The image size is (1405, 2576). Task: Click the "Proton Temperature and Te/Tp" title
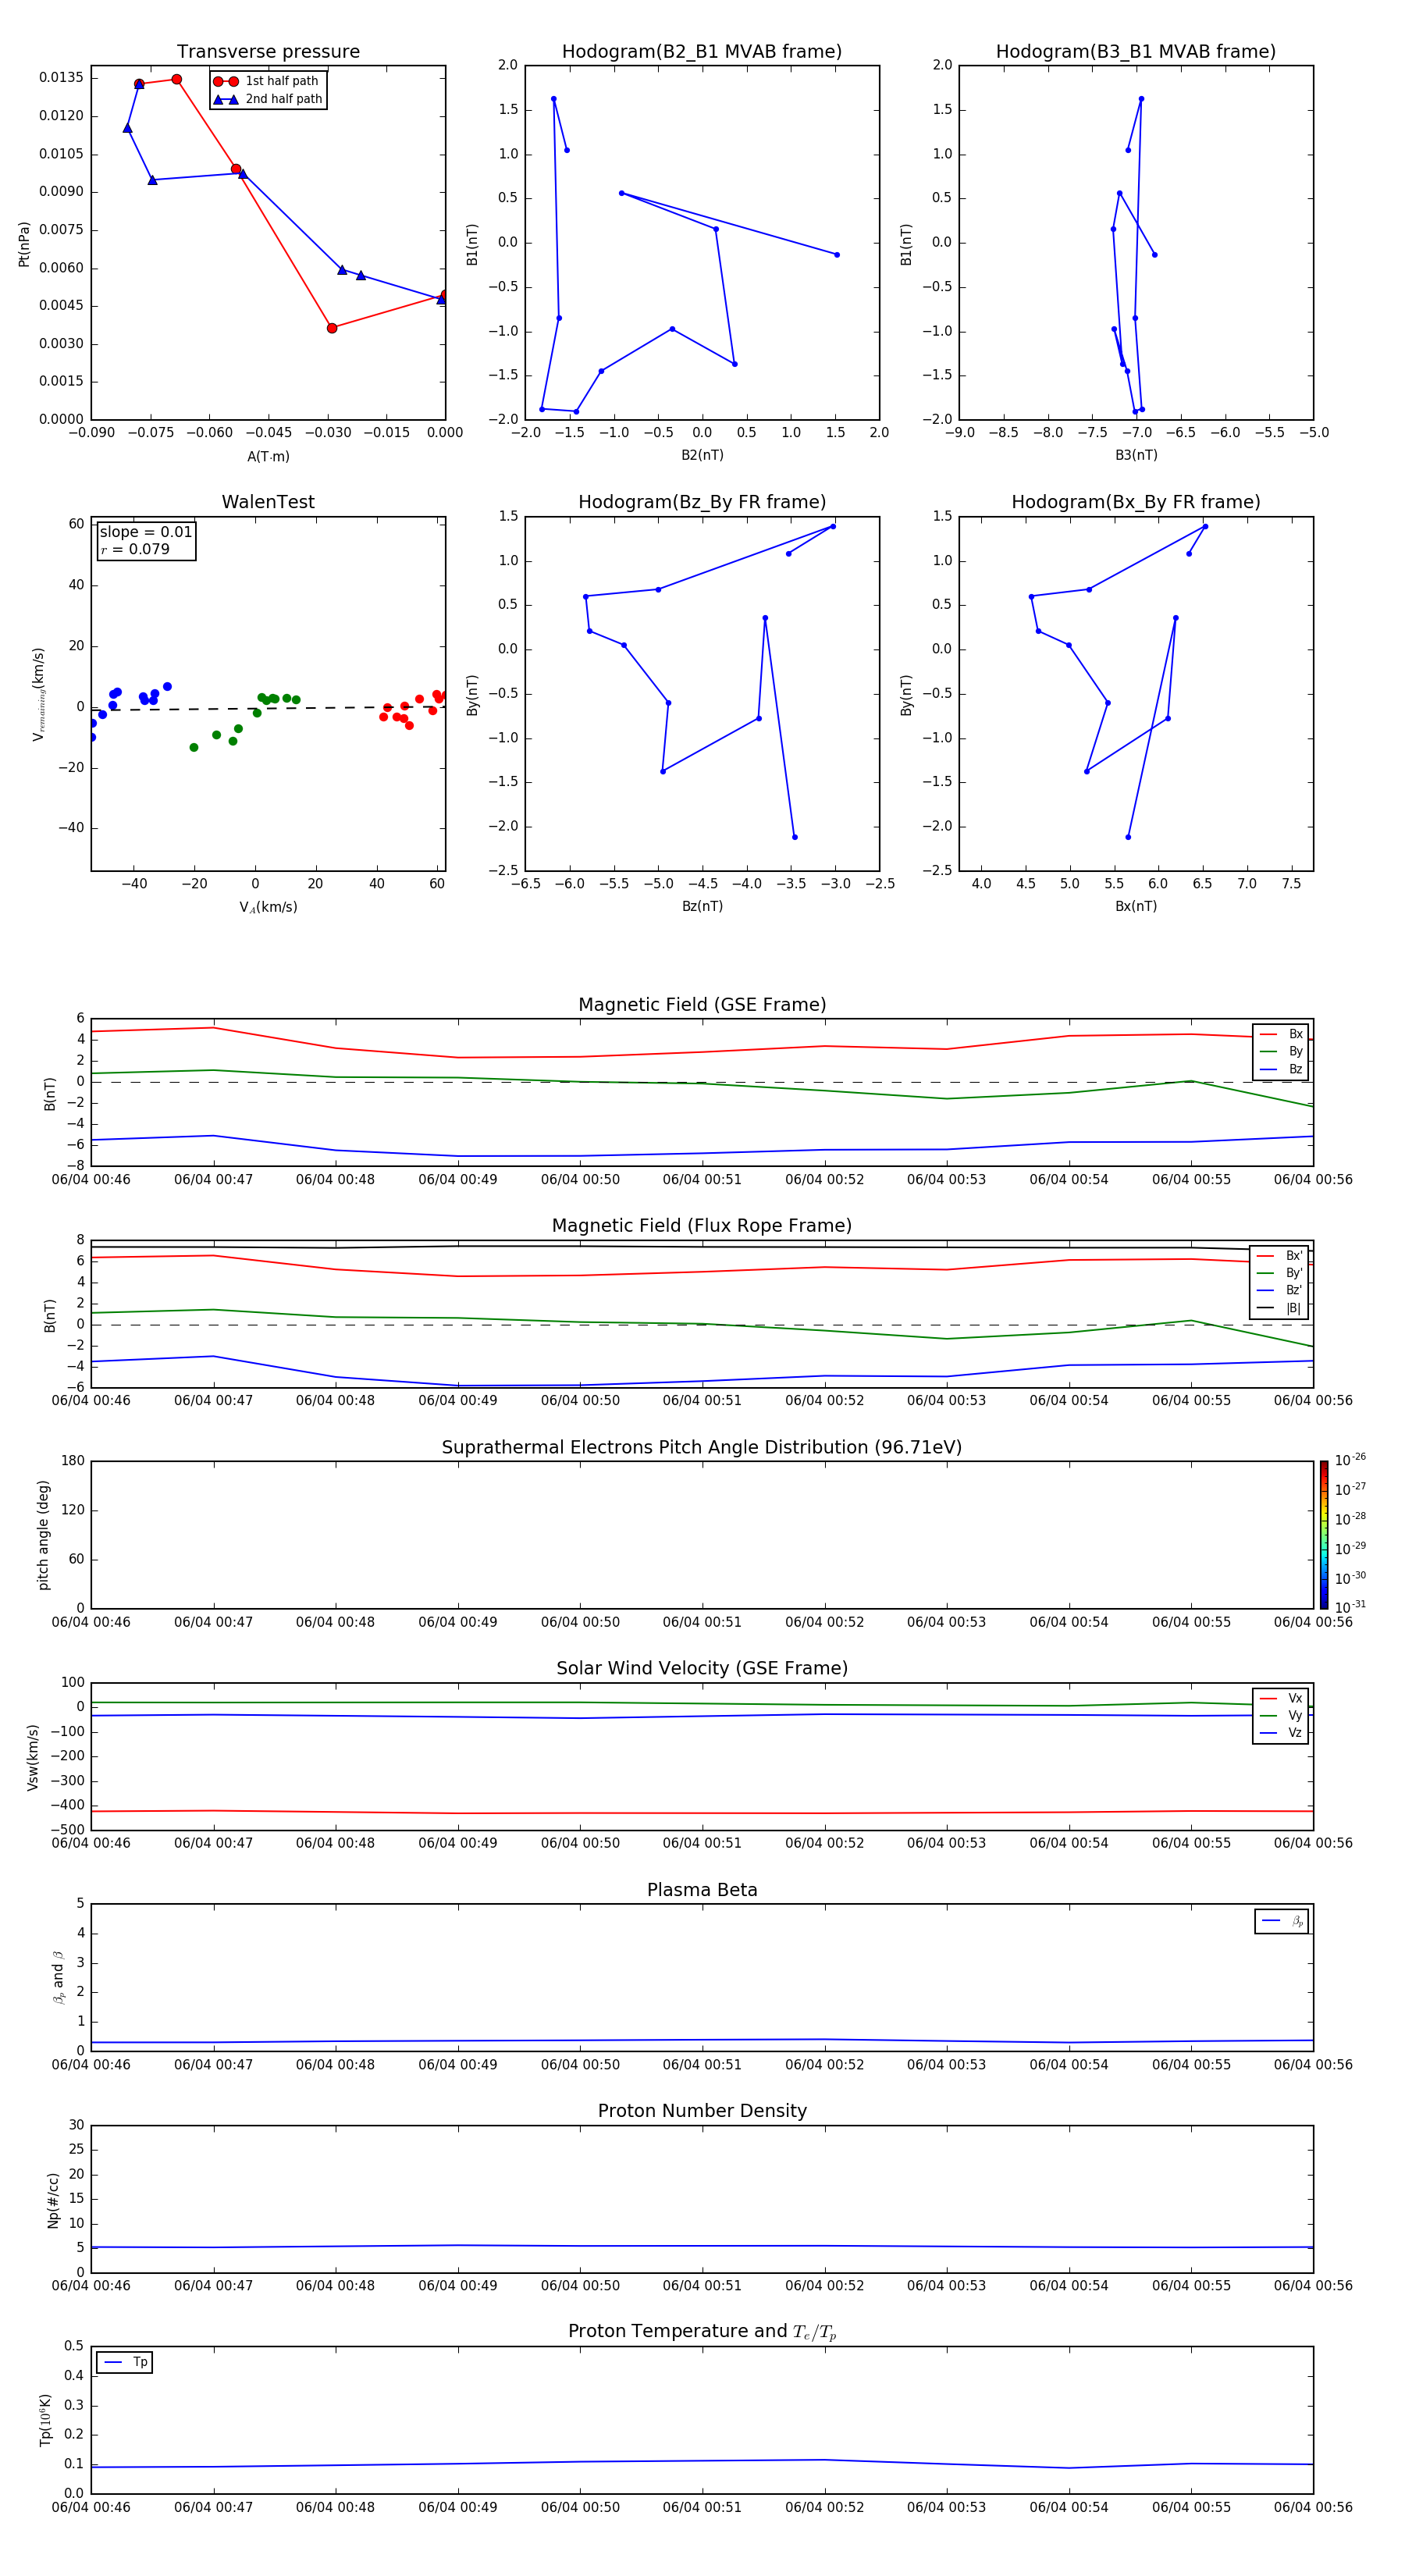click(x=702, y=2332)
